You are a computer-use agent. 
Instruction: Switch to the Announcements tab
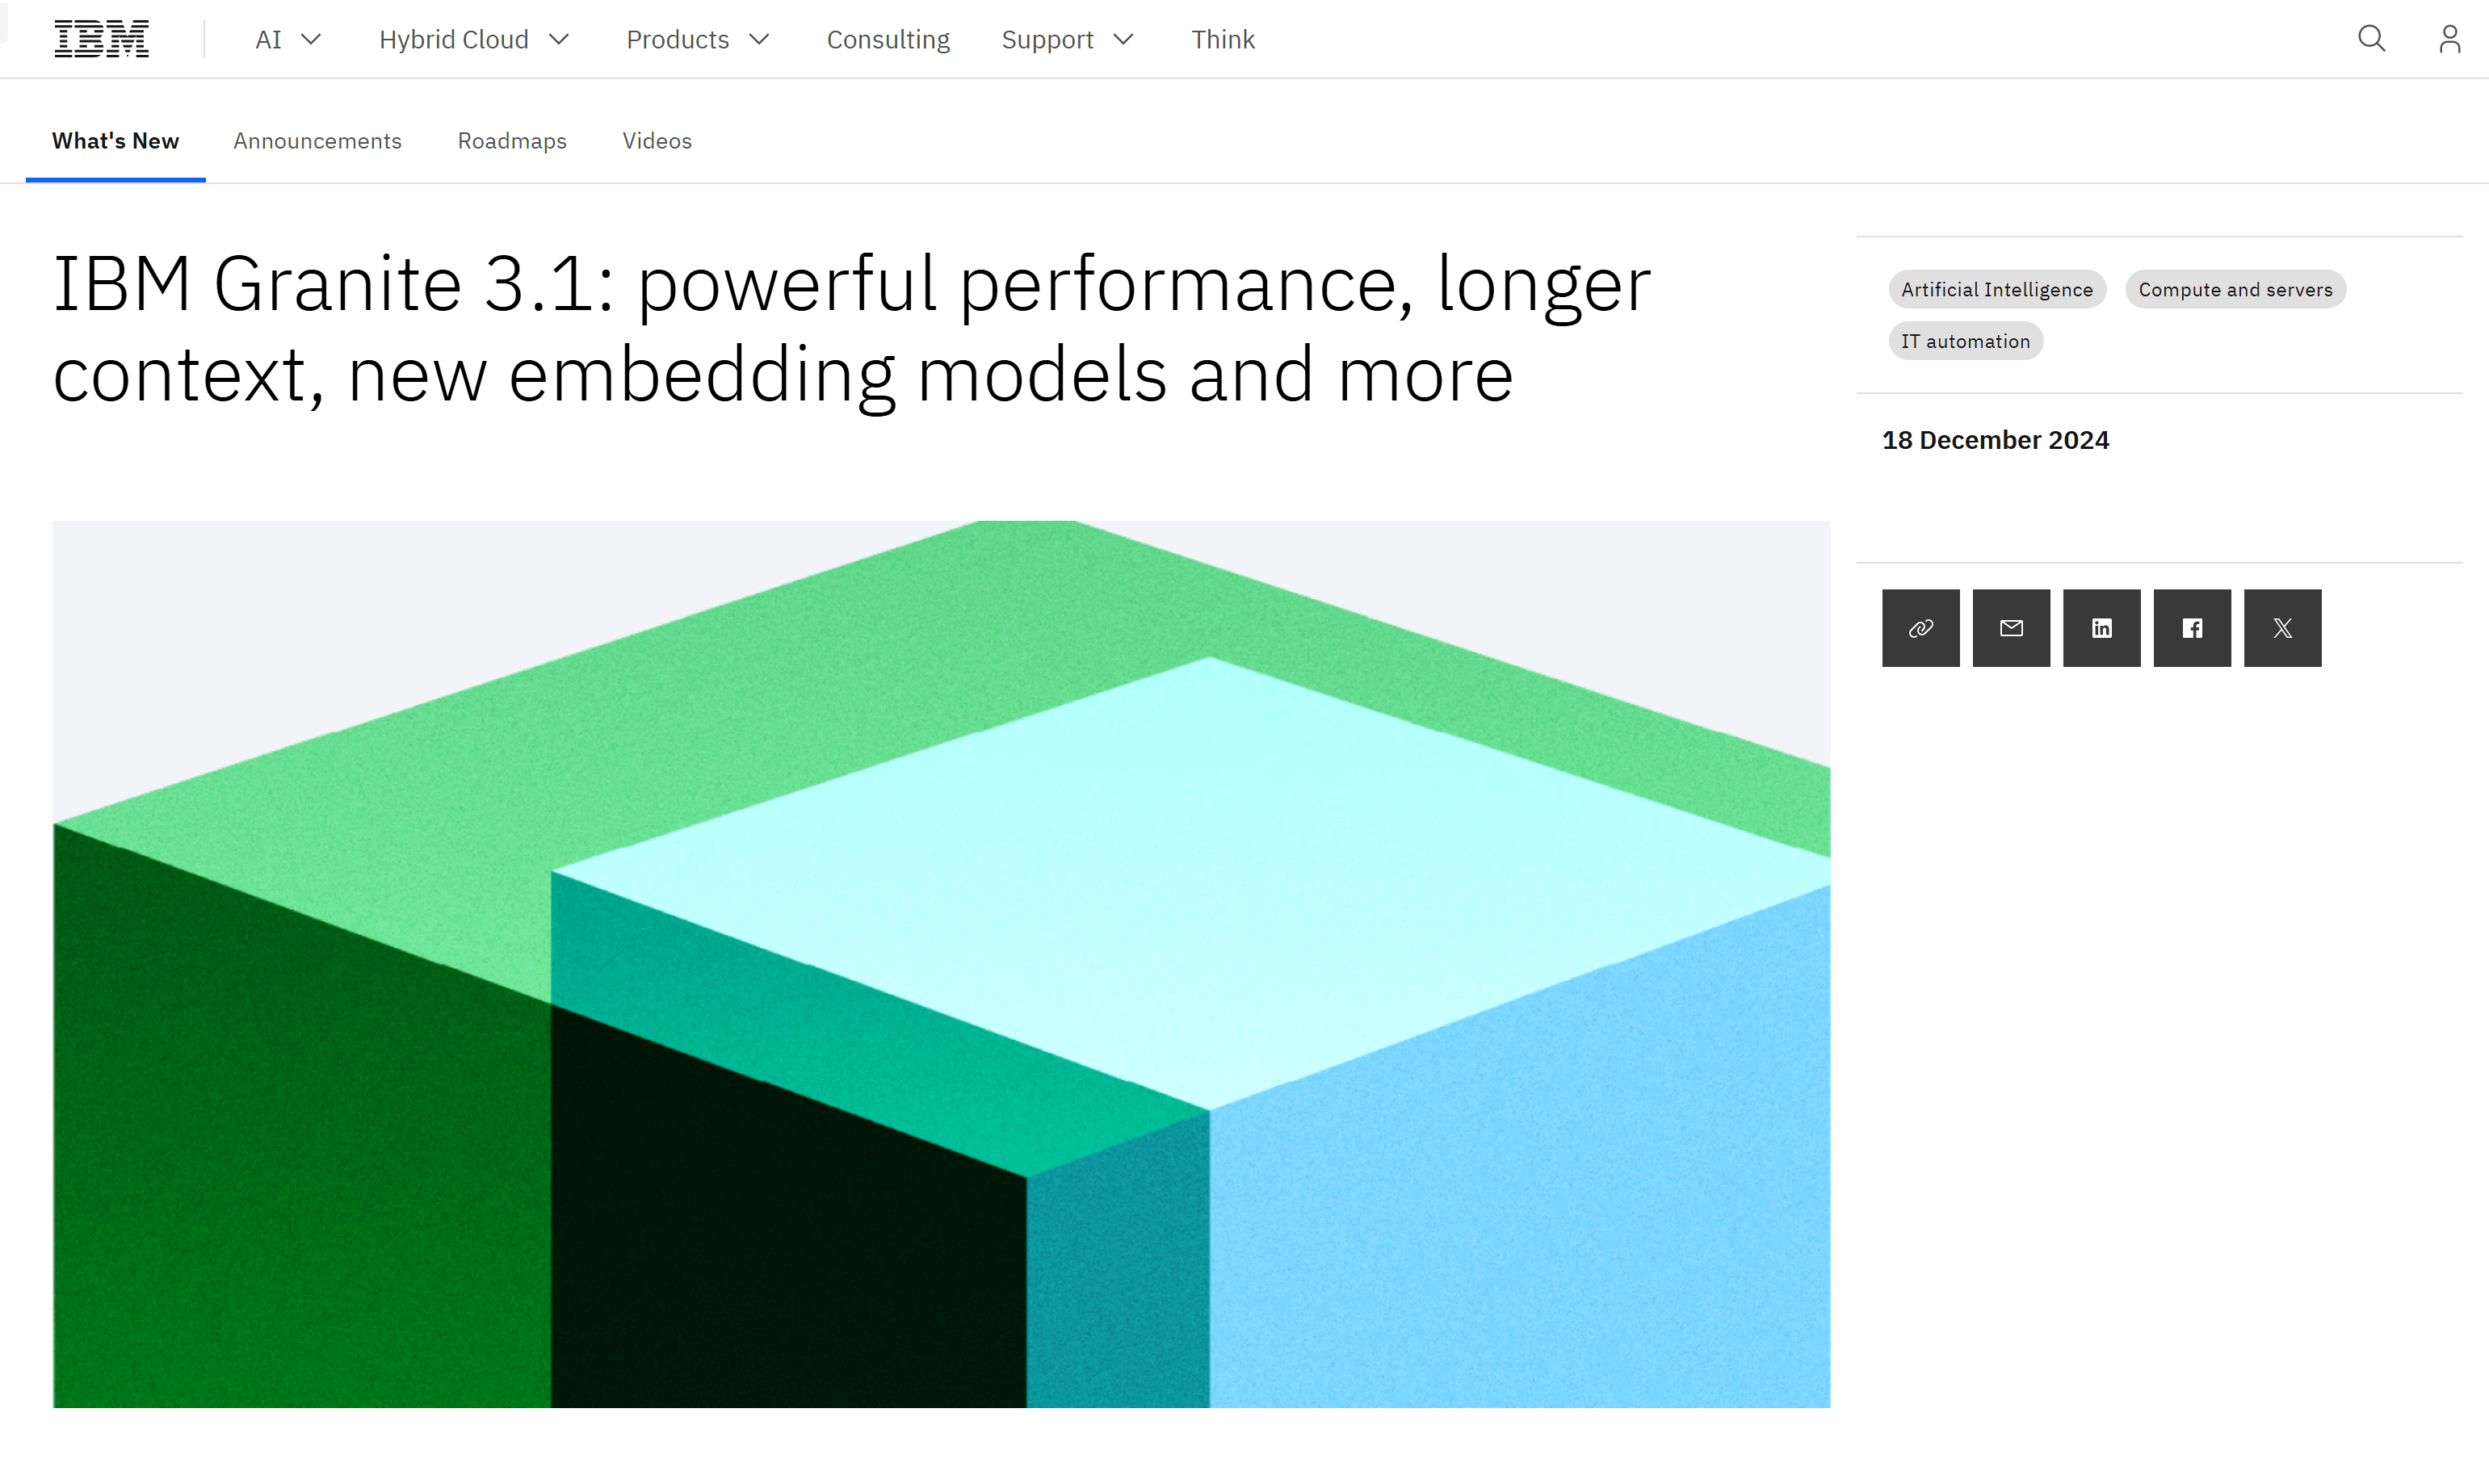(317, 141)
